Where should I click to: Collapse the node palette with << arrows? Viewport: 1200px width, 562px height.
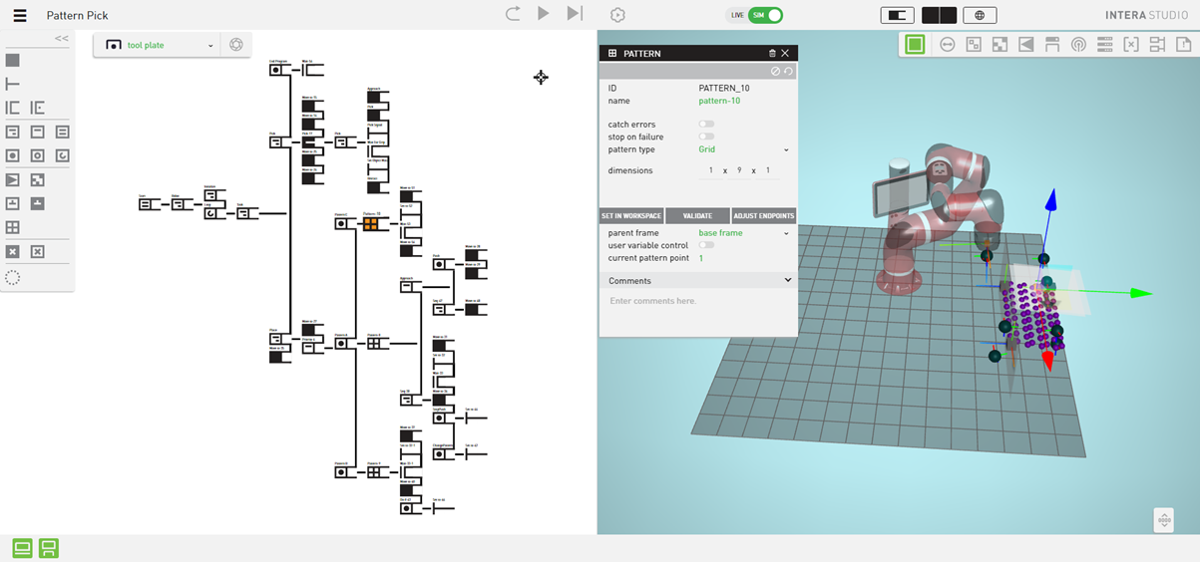click(61, 39)
